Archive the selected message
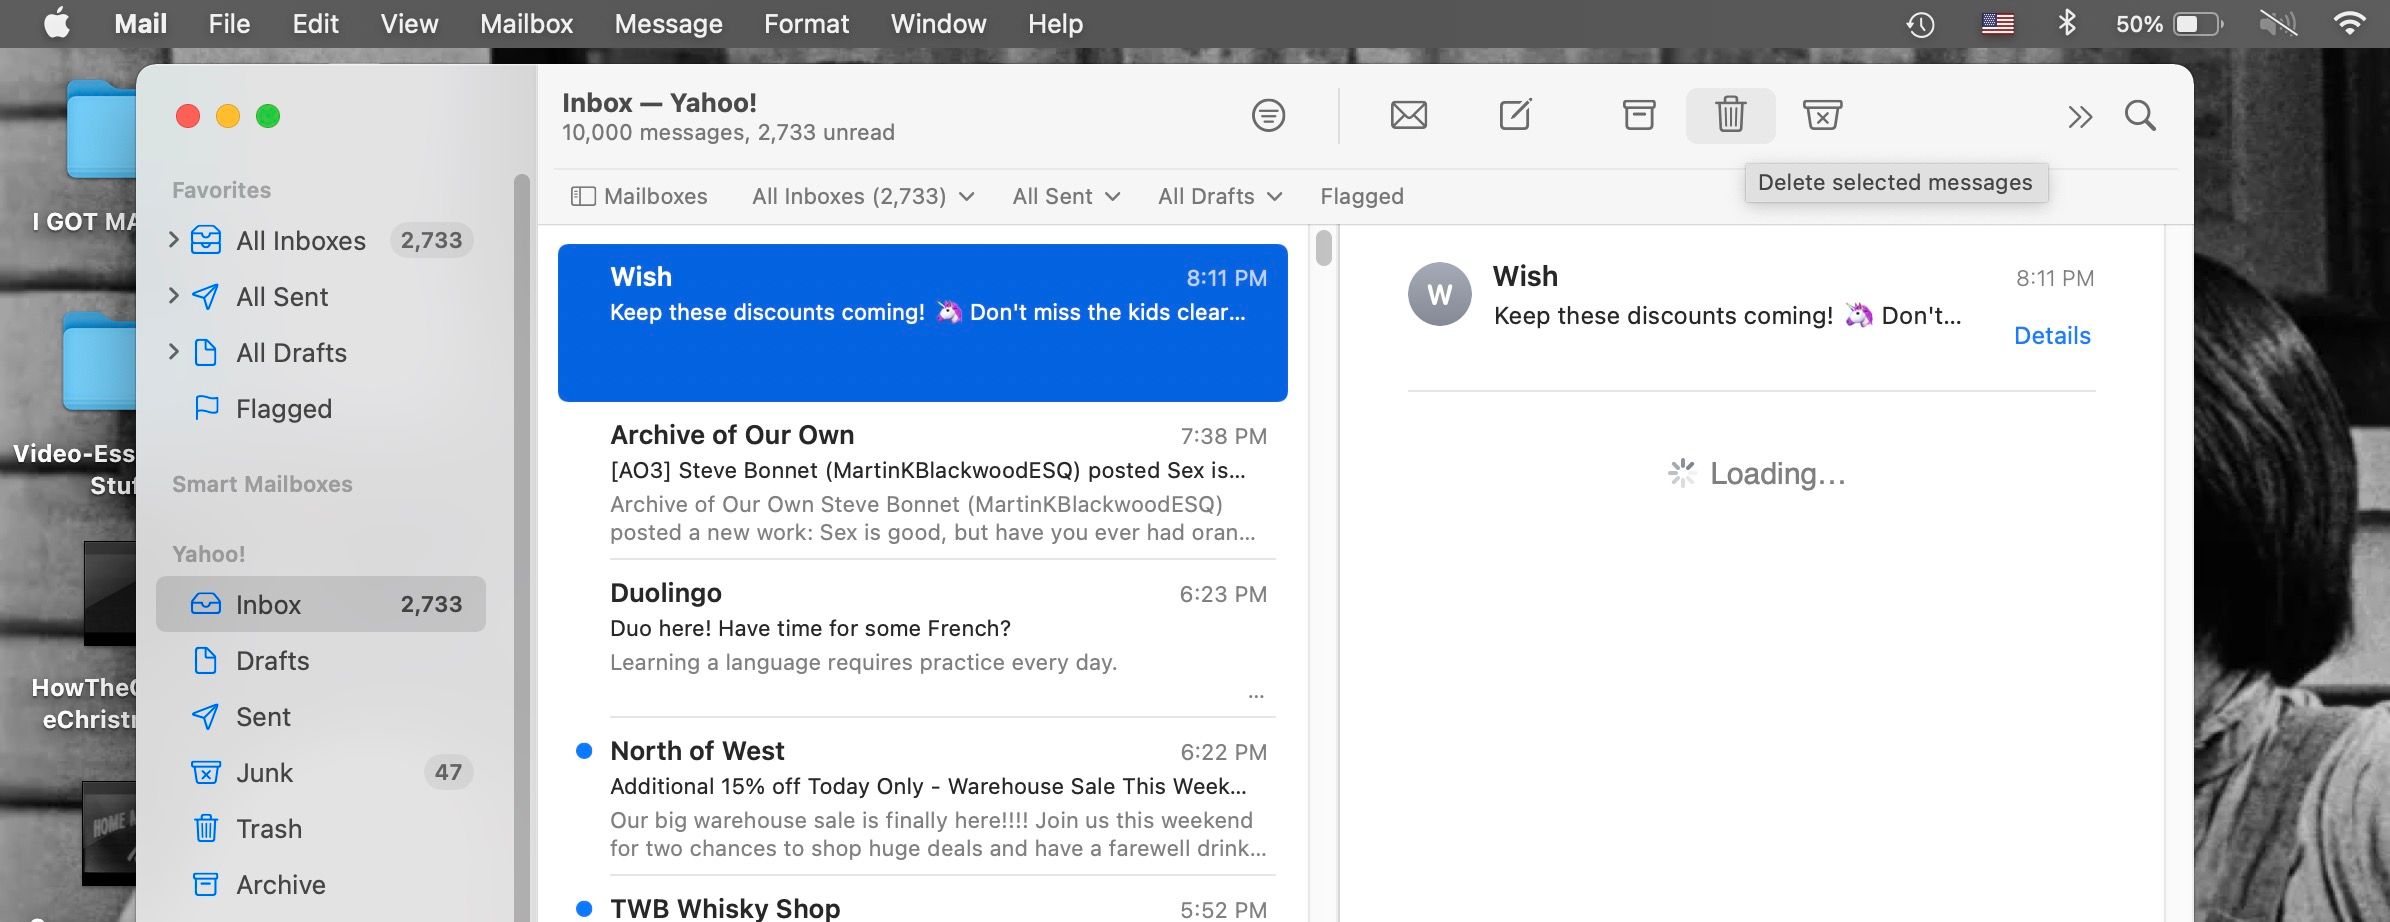Image resolution: width=2390 pixels, height=922 pixels. 1638,116
